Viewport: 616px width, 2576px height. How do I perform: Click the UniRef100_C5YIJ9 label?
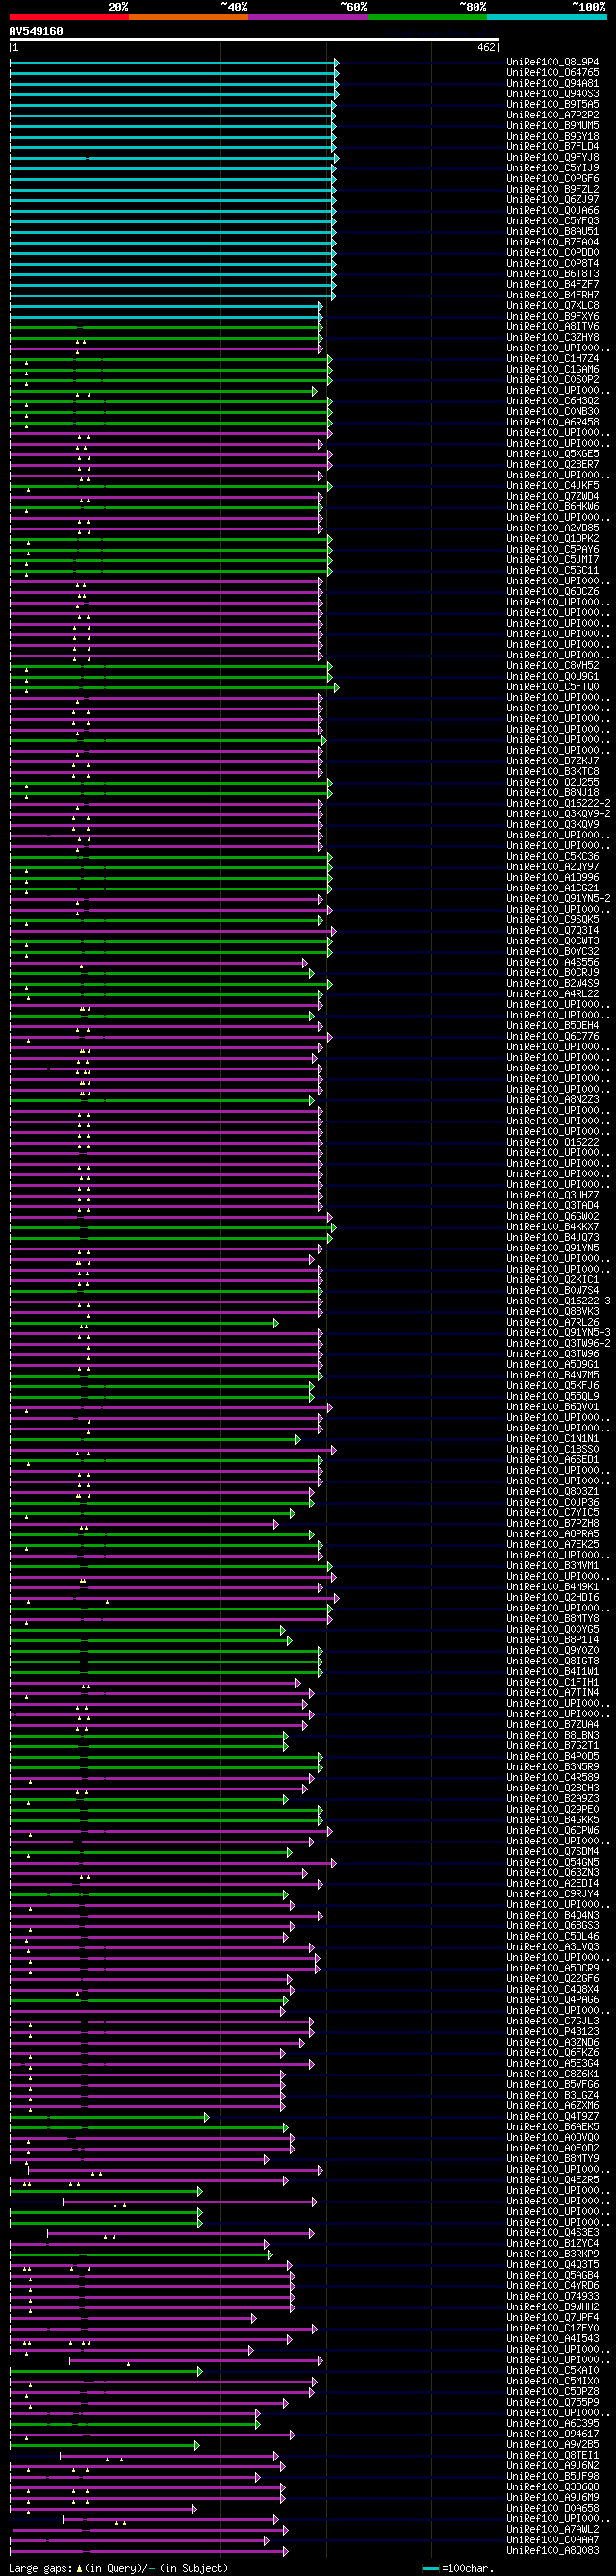point(553,168)
